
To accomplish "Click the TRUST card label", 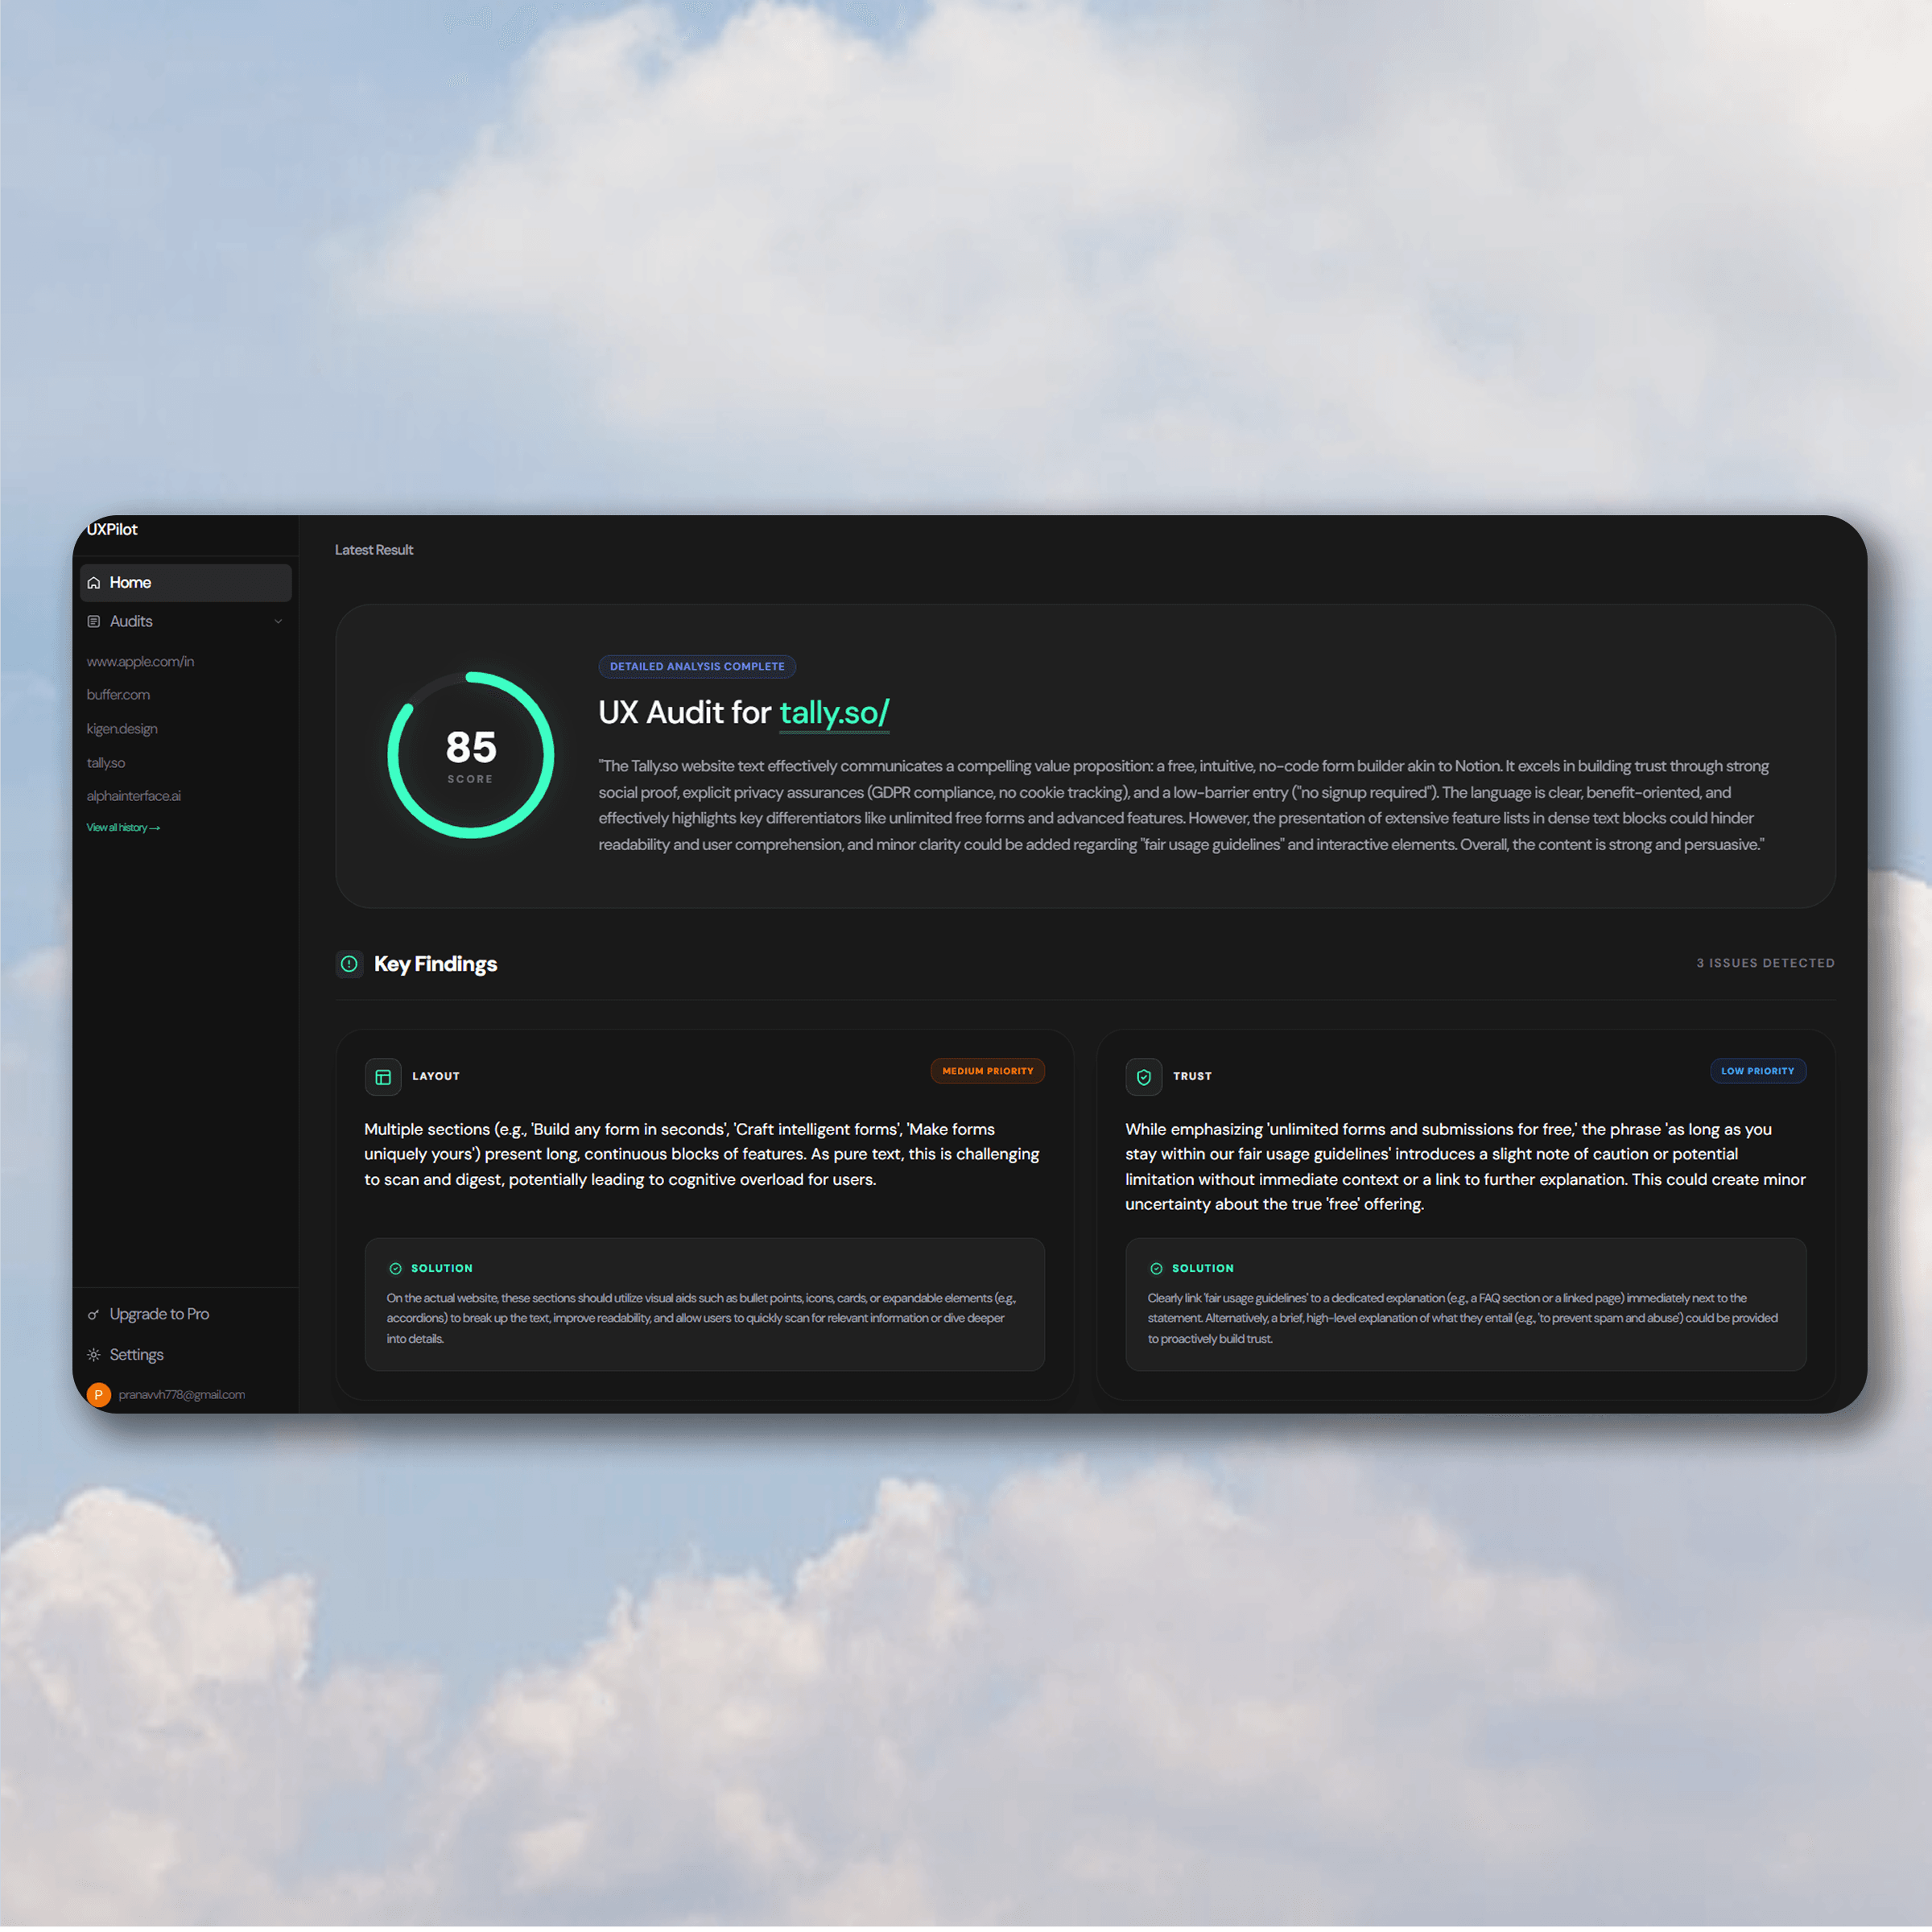I will click(x=1193, y=1077).
